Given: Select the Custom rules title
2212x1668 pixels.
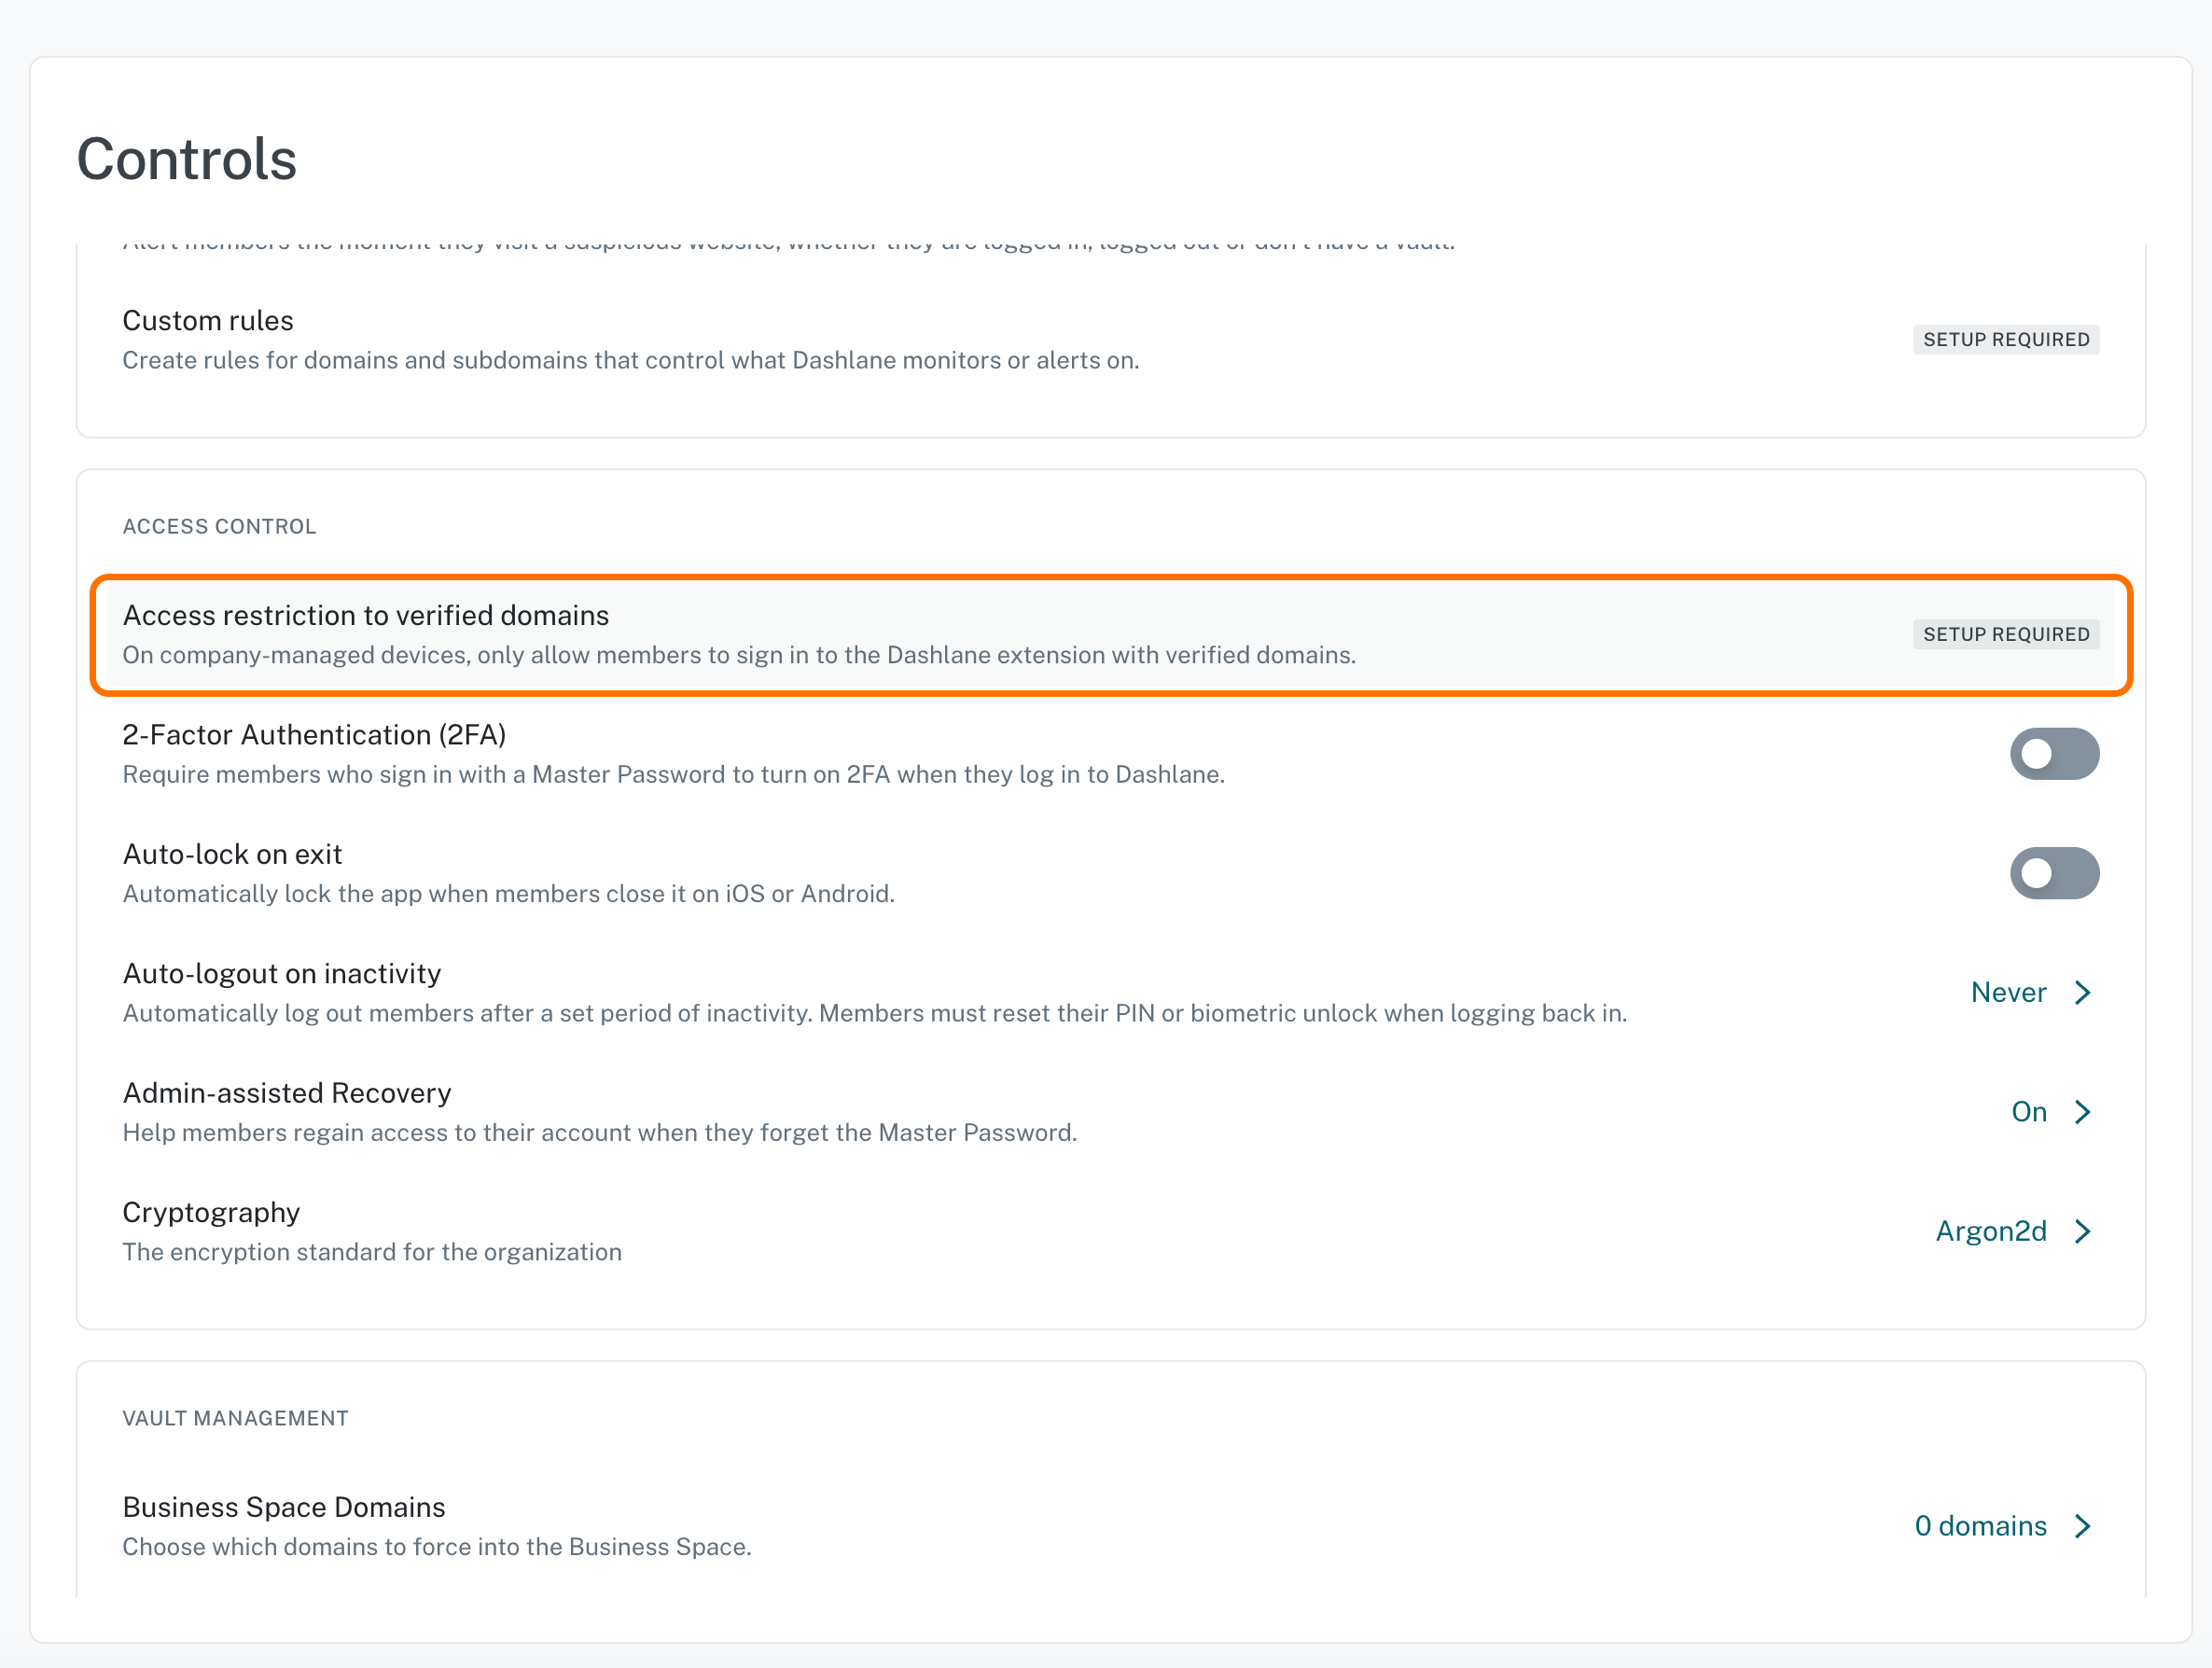Looking at the screenshot, I should coord(208,321).
